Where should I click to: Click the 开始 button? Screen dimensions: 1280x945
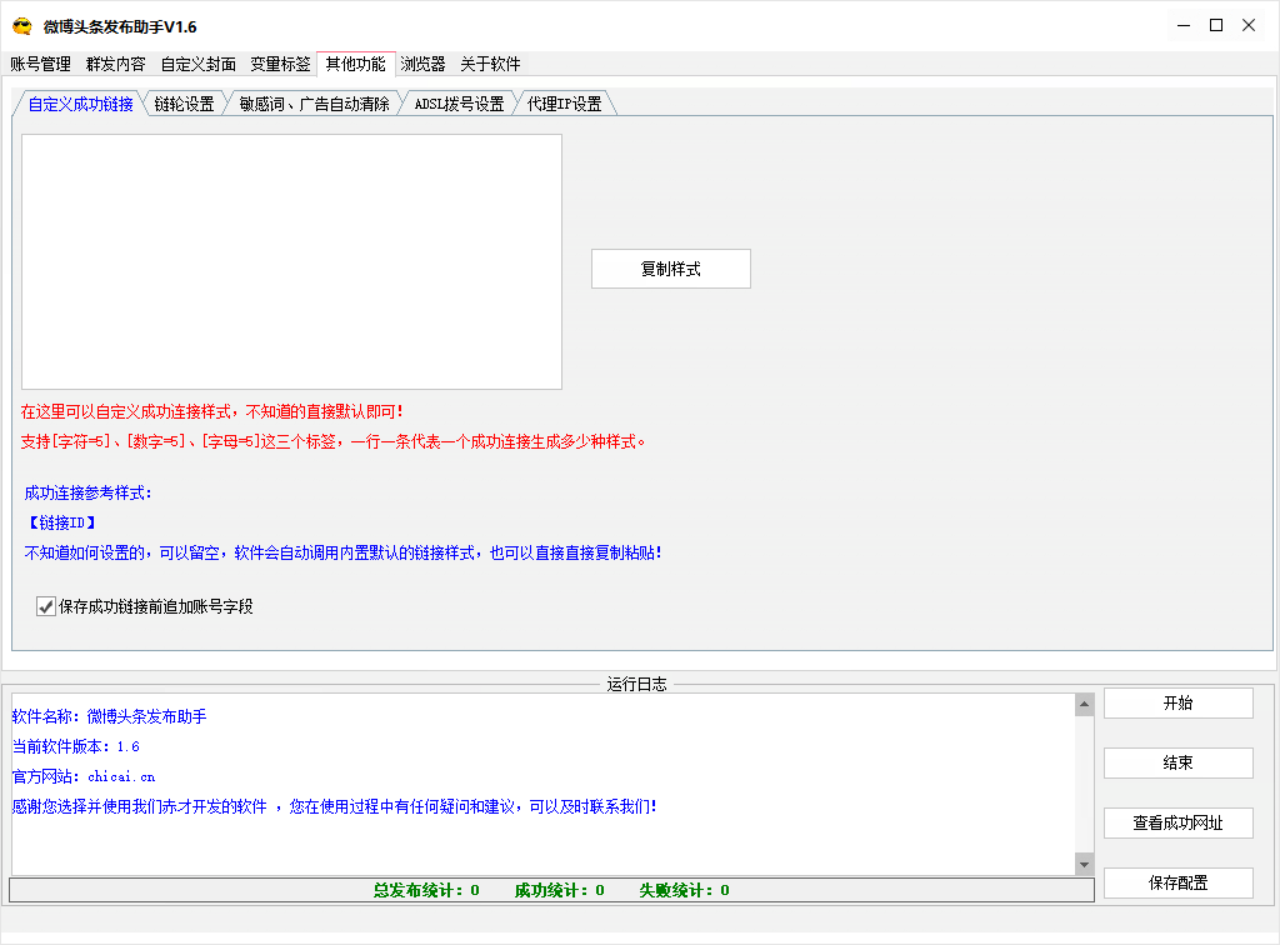point(1178,703)
